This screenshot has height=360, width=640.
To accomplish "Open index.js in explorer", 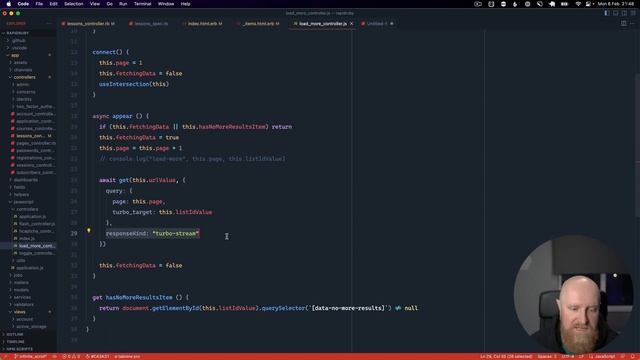I will tap(27, 238).
